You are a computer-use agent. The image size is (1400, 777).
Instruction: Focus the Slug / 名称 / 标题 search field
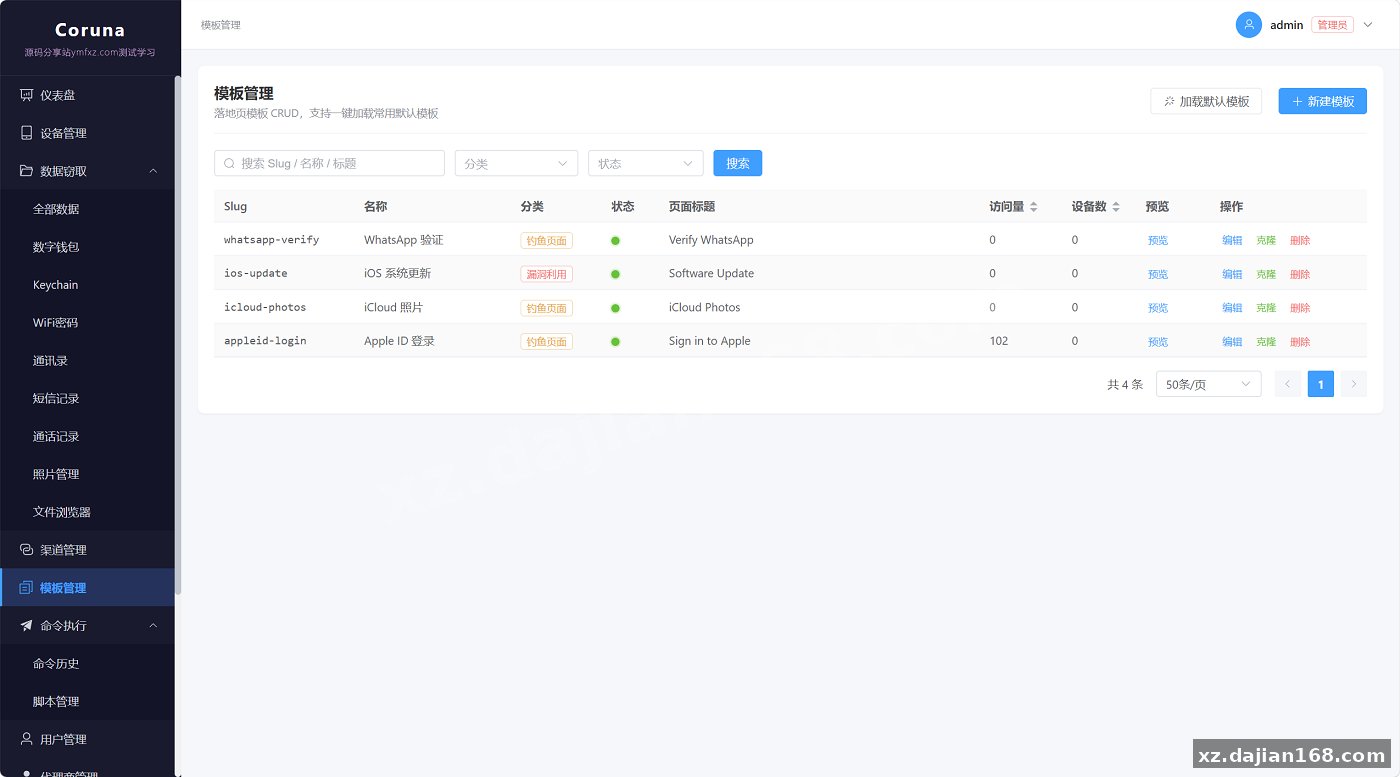point(329,163)
